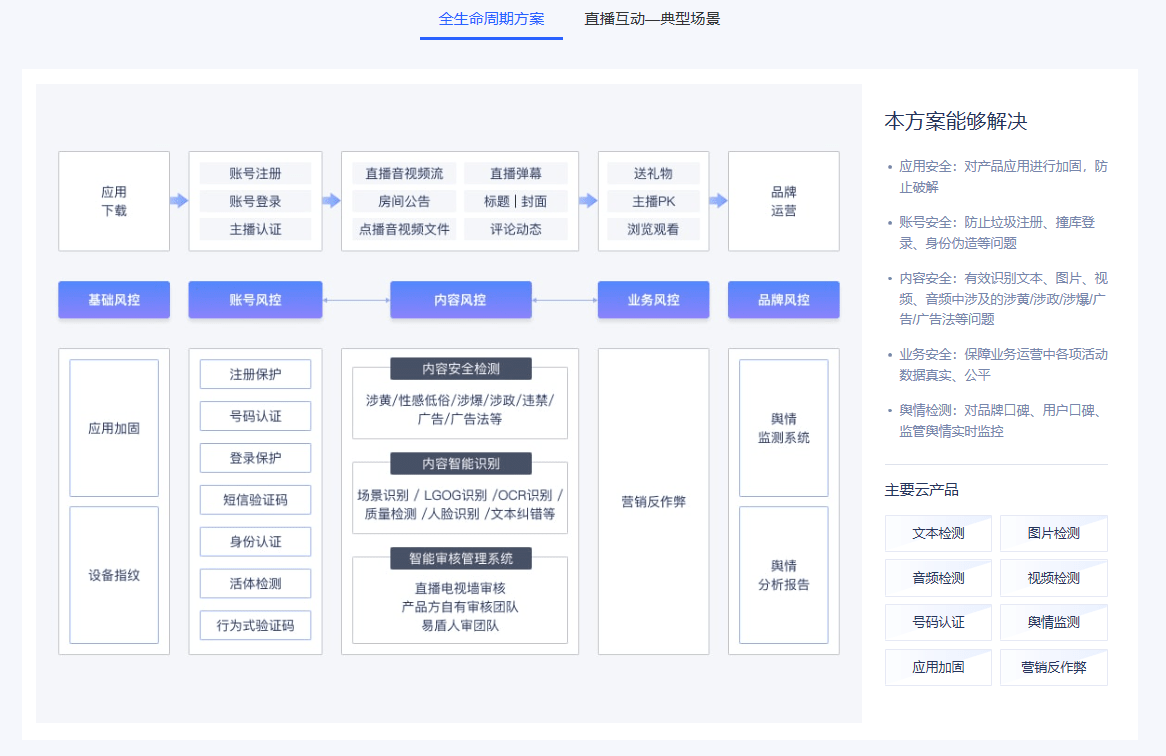Click the 登录保护 box
The height and width of the screenshot is (756, 1166).
pyautogui.click(x=255, y=458)
